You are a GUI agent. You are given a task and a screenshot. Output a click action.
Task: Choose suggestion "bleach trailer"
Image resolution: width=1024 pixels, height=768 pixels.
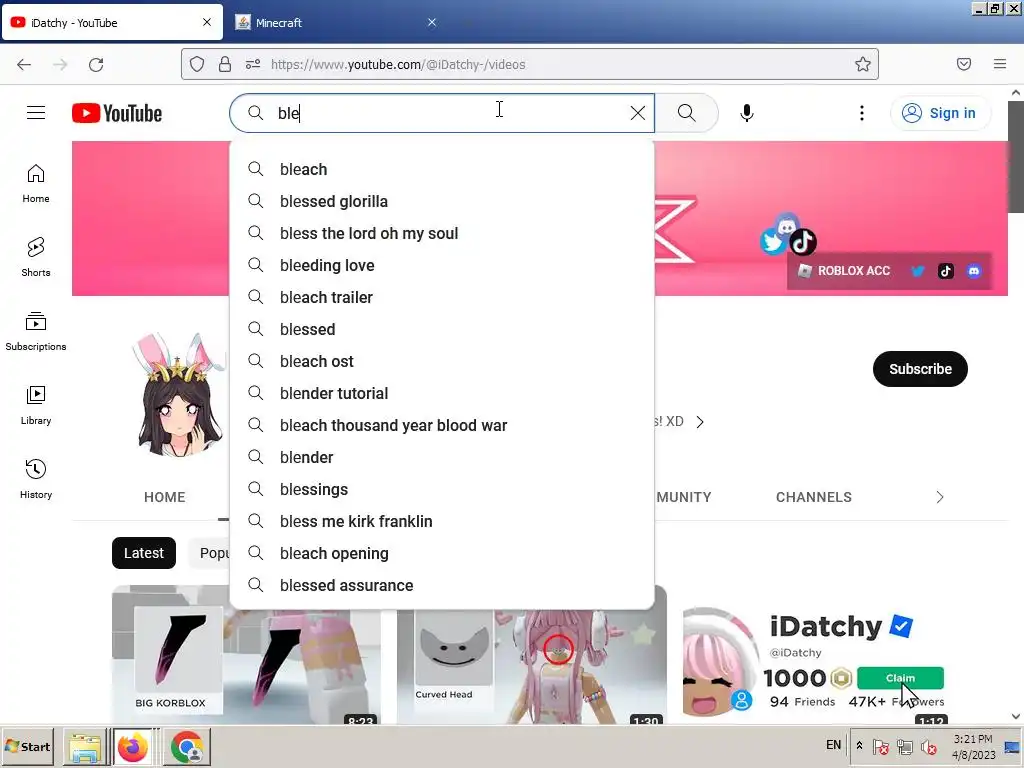click(x=442, y=297)
